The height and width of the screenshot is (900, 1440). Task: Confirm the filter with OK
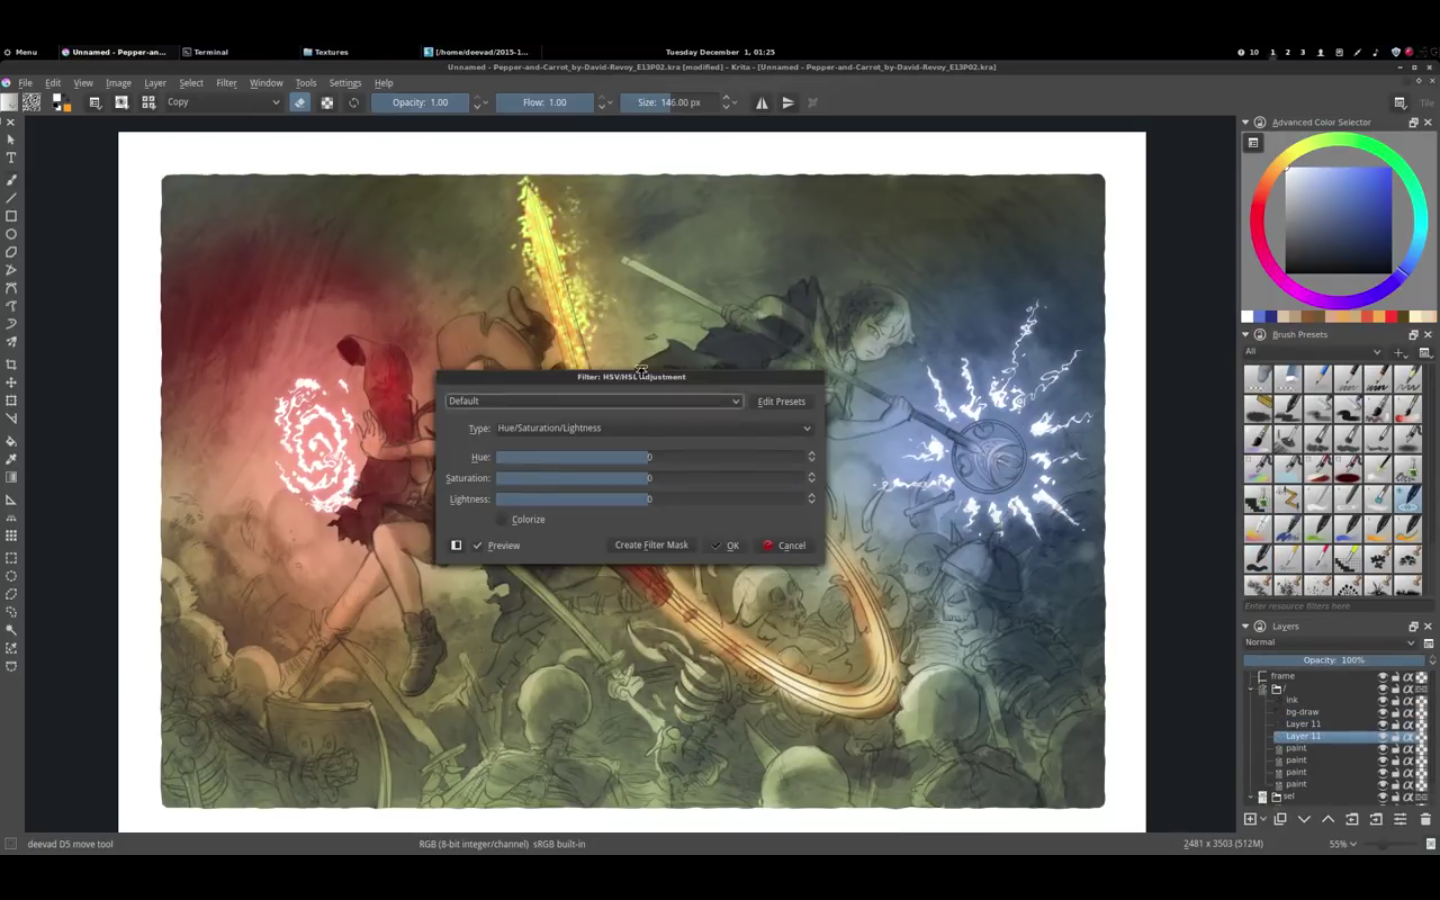tap(726, 546)
